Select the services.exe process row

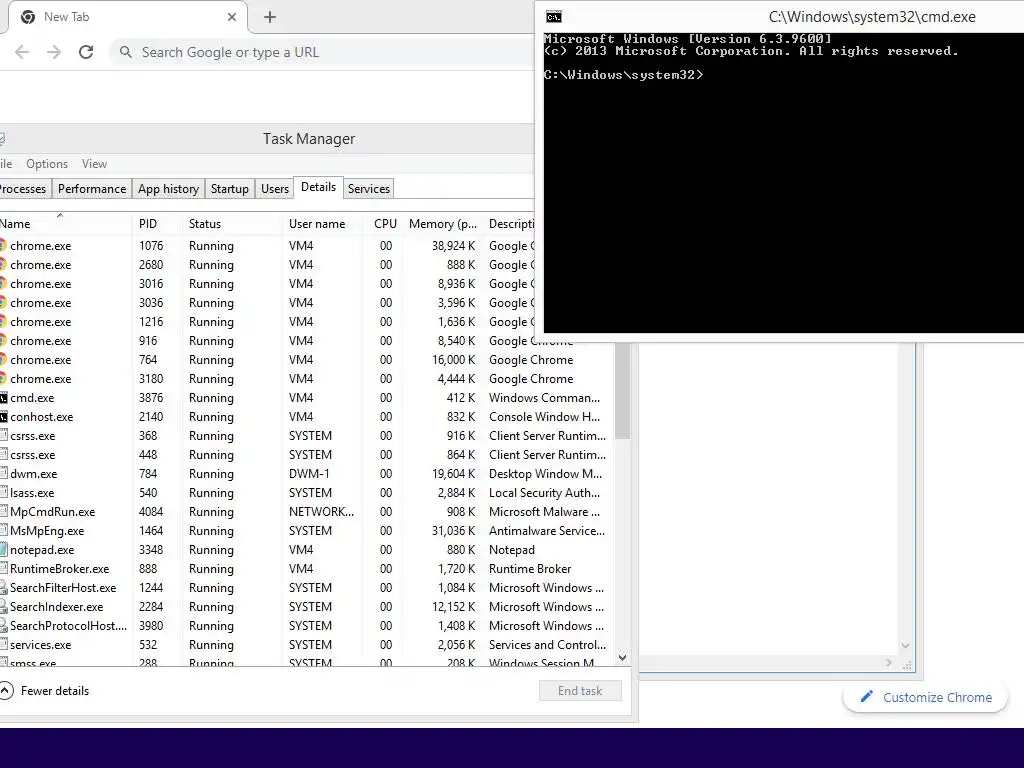tap(307, 645)
